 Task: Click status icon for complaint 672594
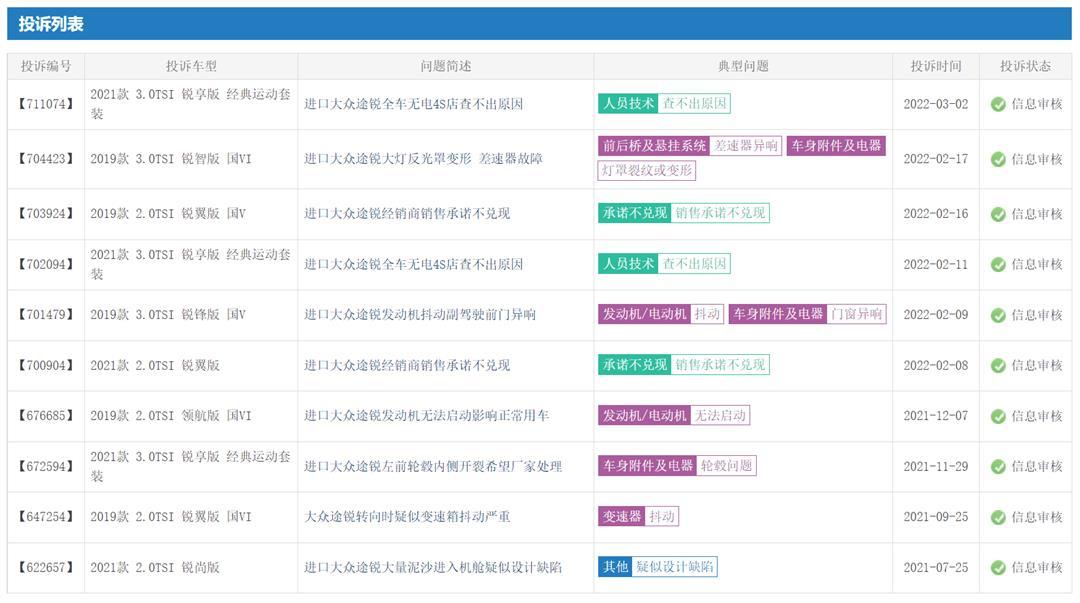tap(998, 466)
